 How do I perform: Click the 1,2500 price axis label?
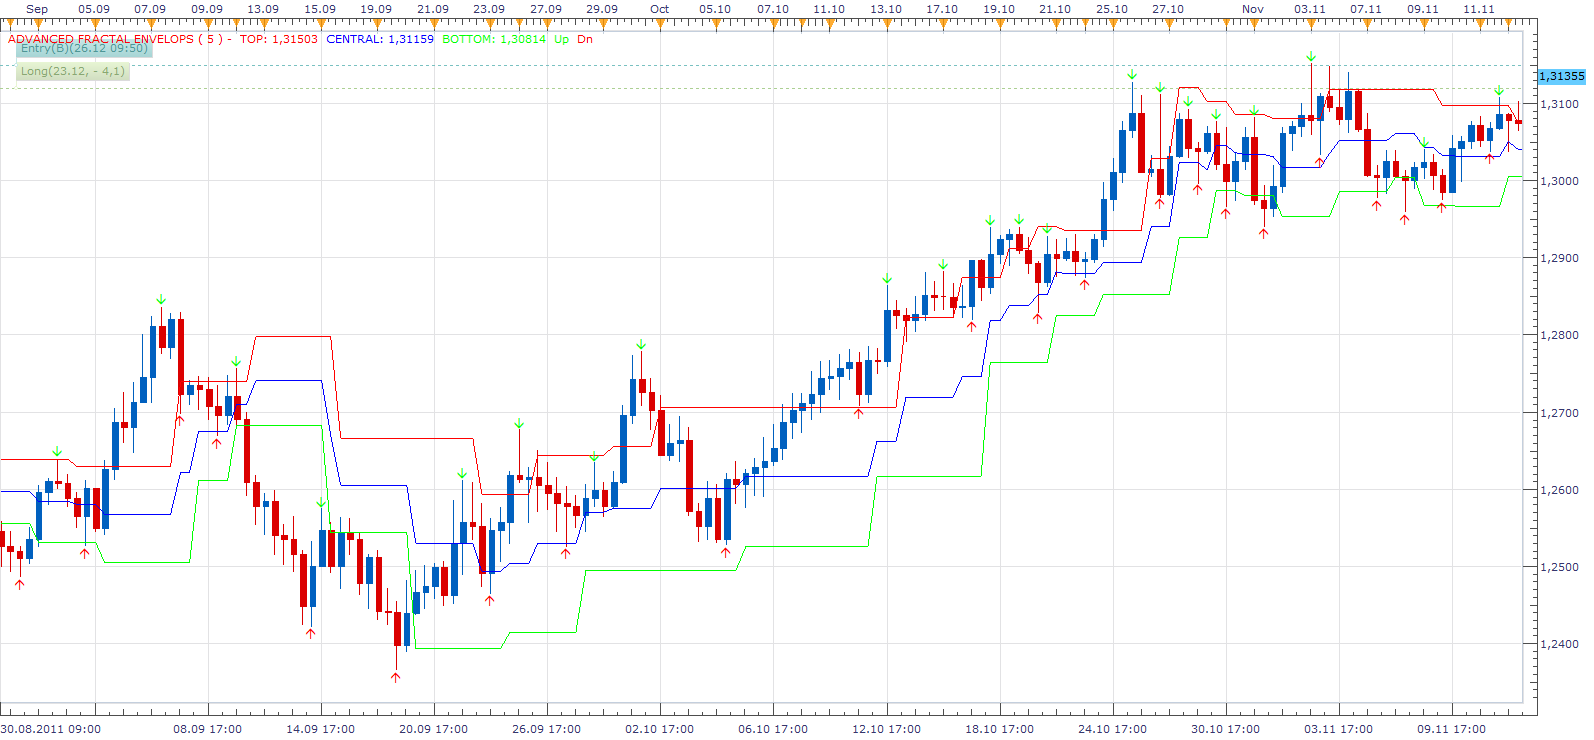click(1560, 567)
